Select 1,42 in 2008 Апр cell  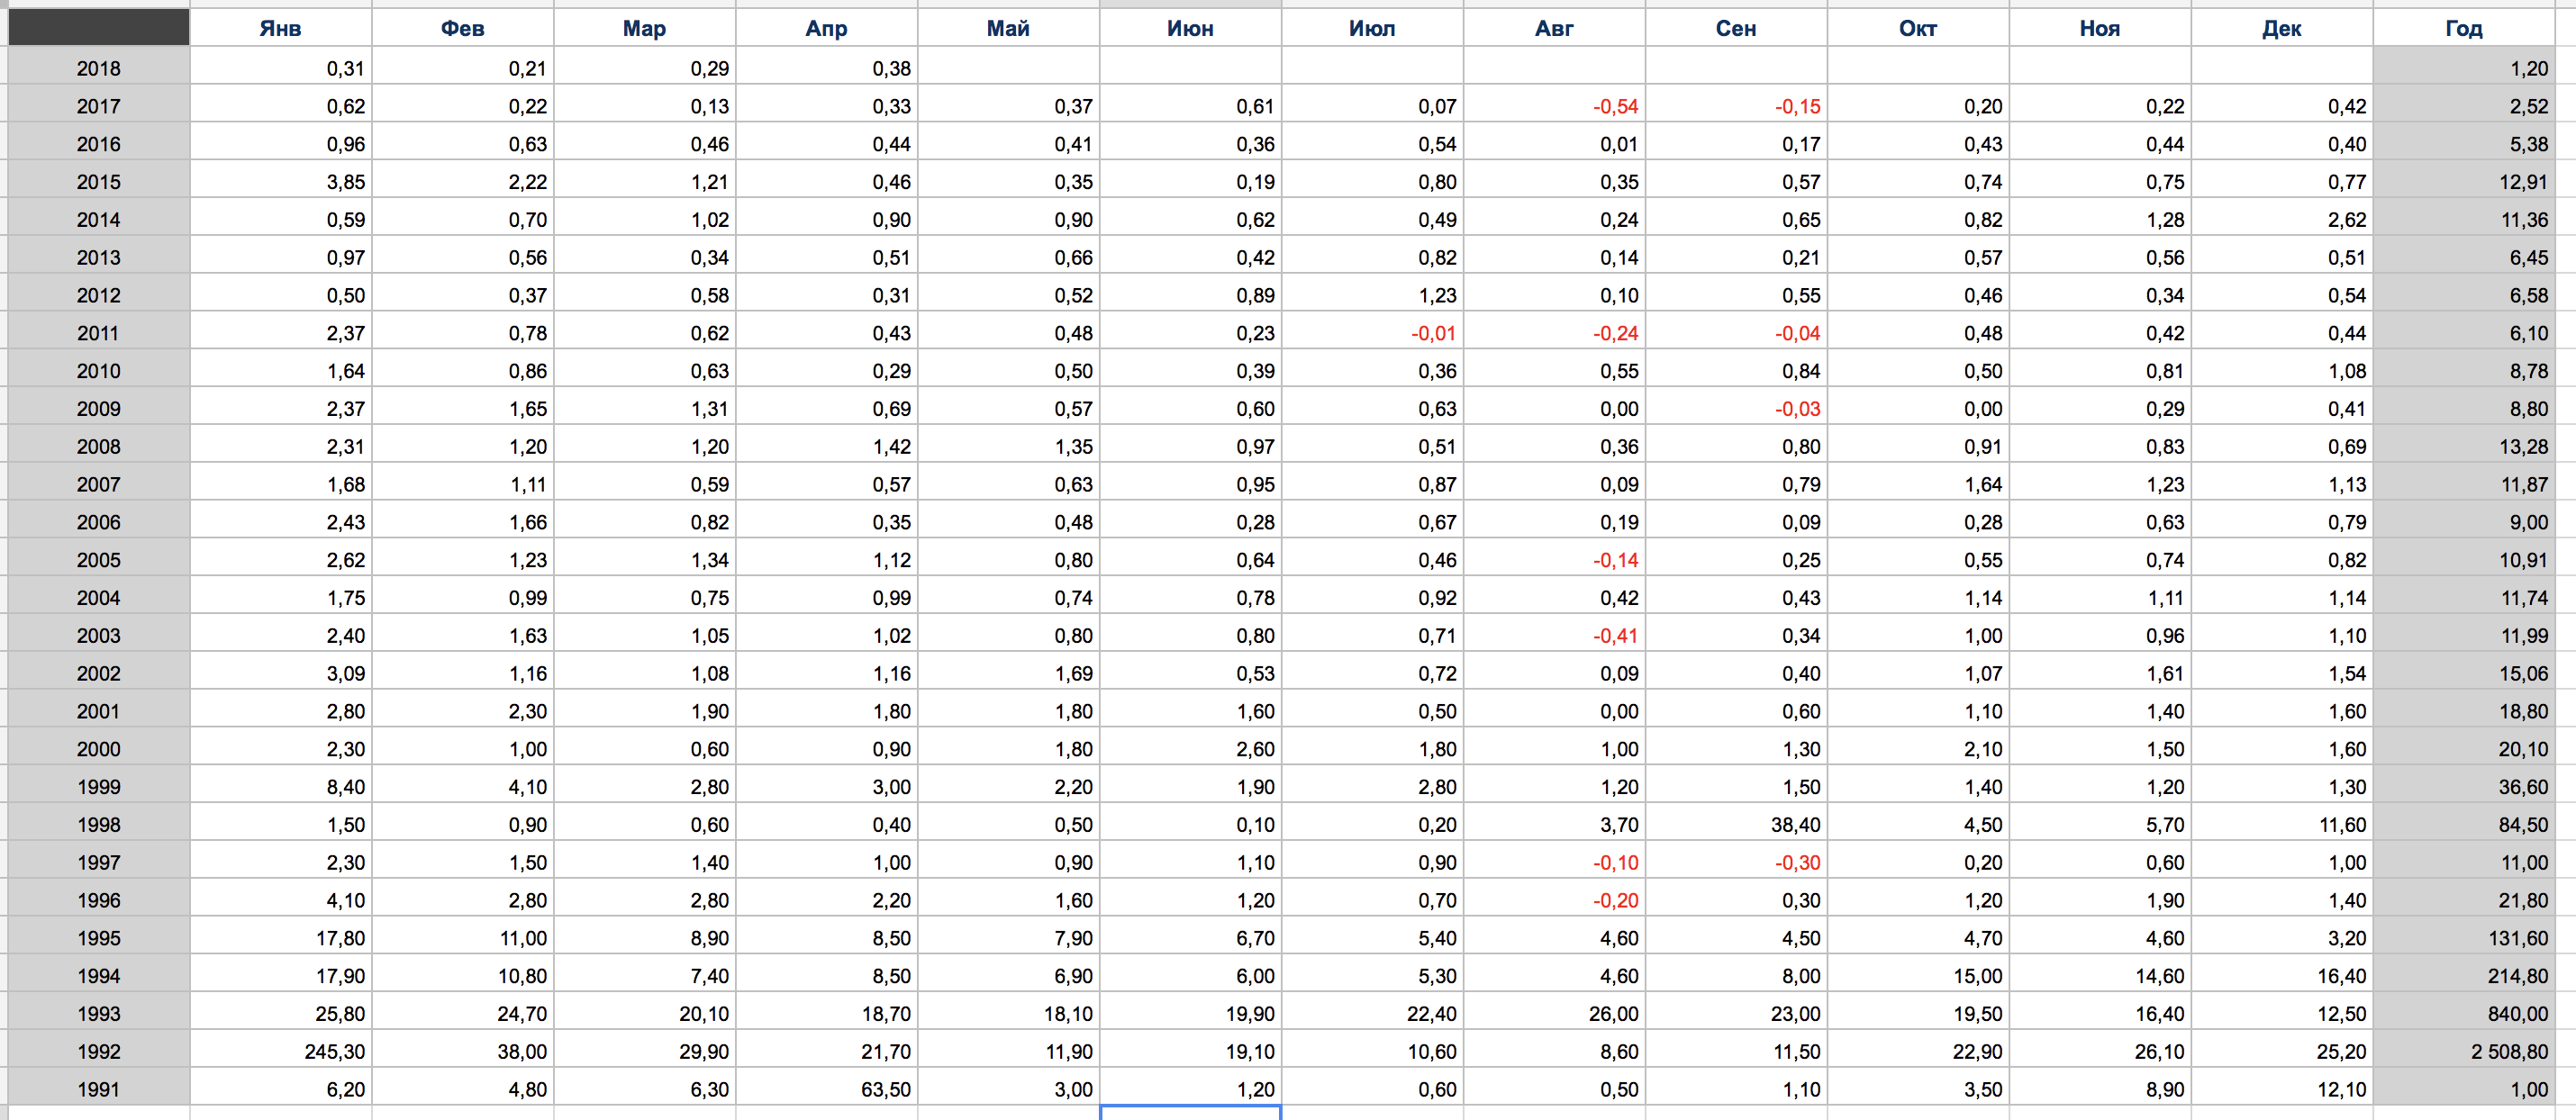[827, 446]
